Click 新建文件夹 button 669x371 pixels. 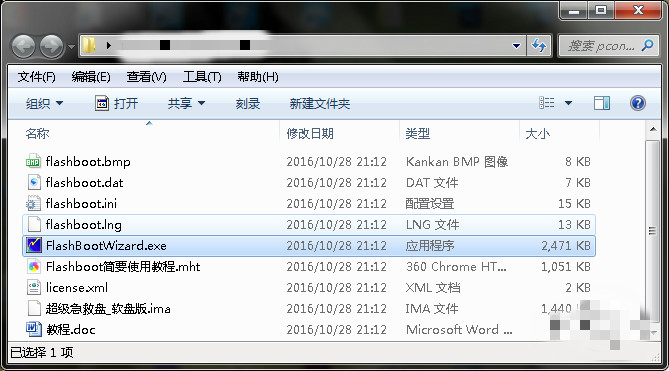320,104
